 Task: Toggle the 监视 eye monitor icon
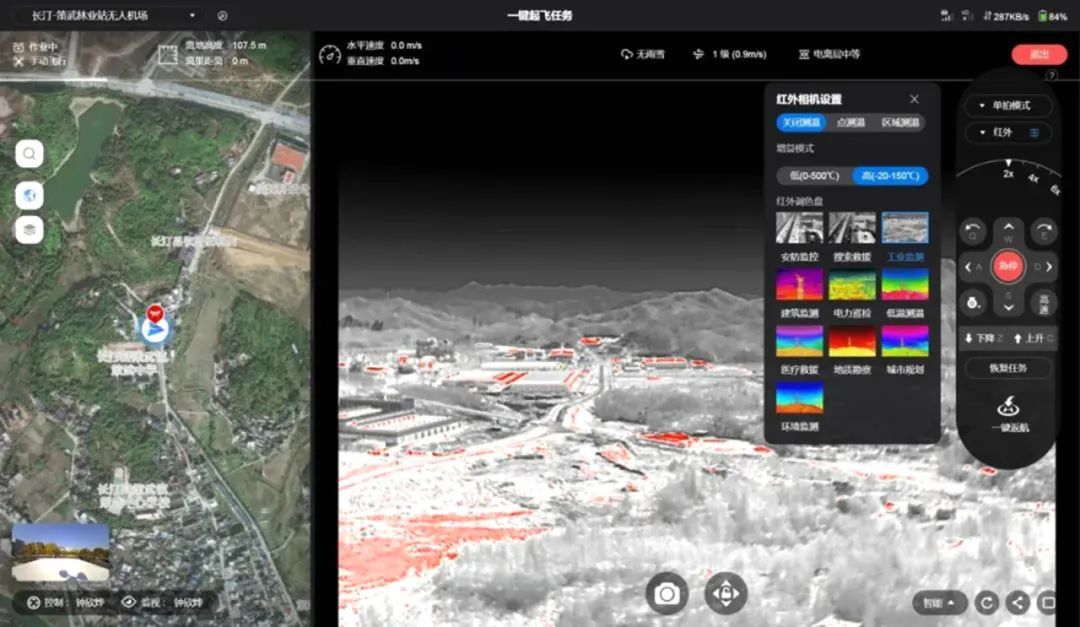point(128,602)
